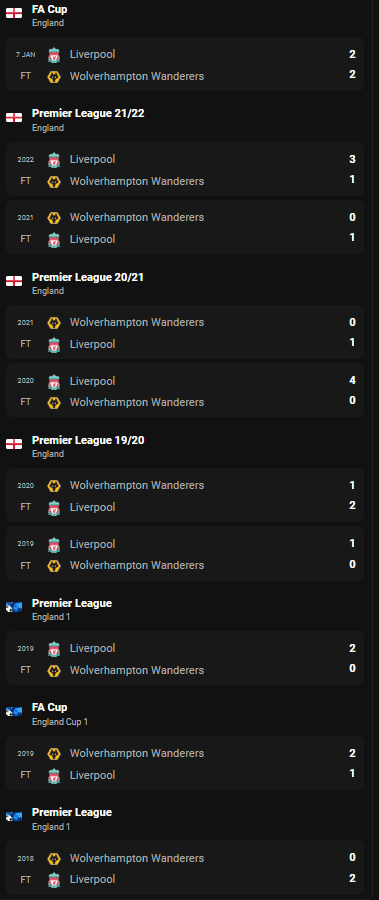Open the 2020 Wolves 1-2 Liverpool match card
Image resolution: width=379 pixels, height=900 pixels.
pos(185,495)
